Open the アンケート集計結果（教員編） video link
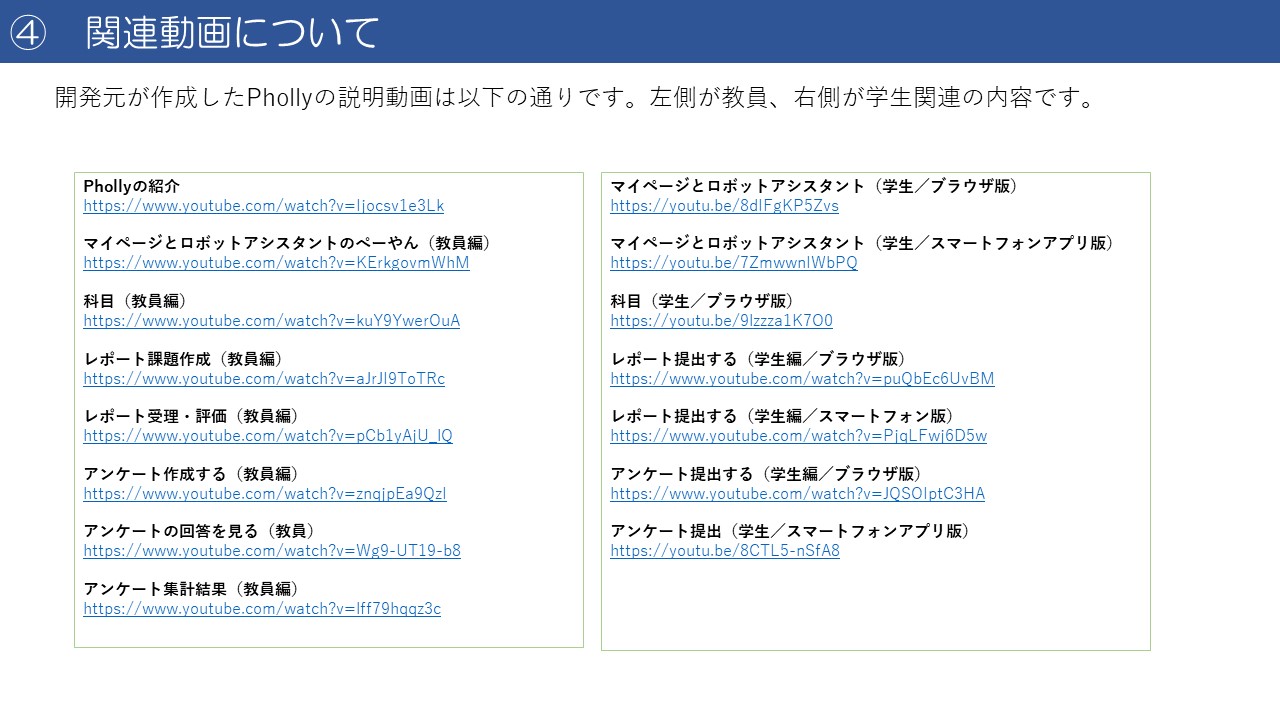1280x720 pixels. point(262,609)
